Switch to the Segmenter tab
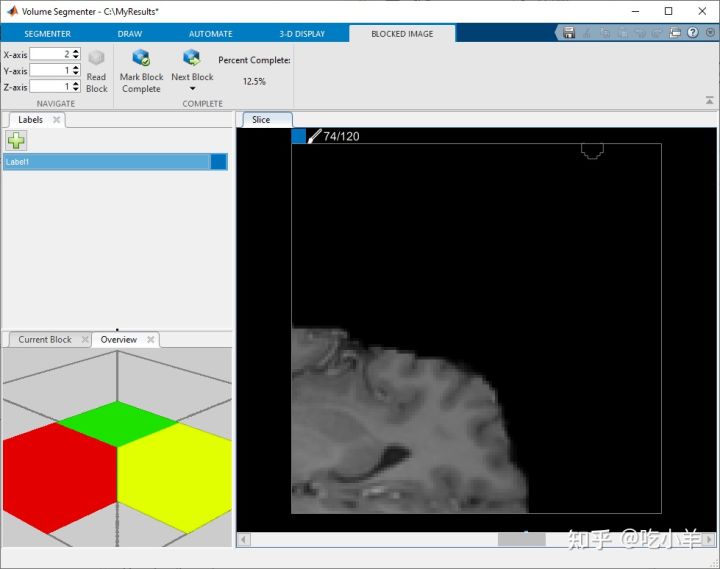The height and width of the screenshot is (569, 720). pyautogui.click(x=47, y=33)
